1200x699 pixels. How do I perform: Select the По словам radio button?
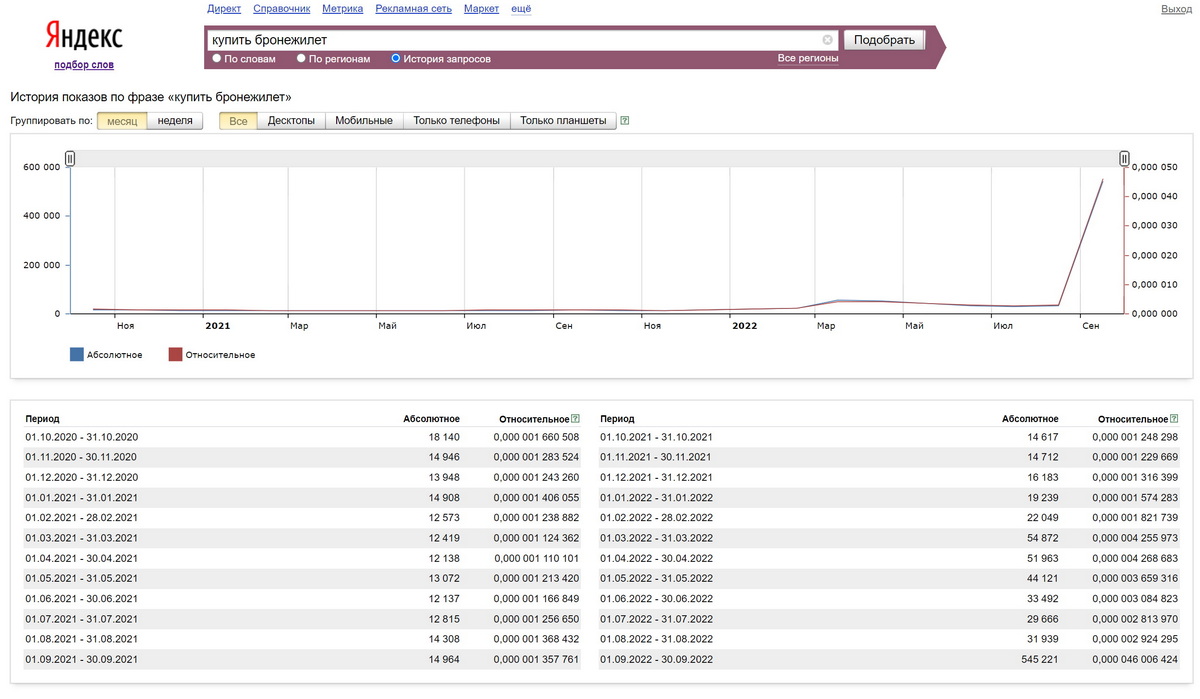coord(217,59)
